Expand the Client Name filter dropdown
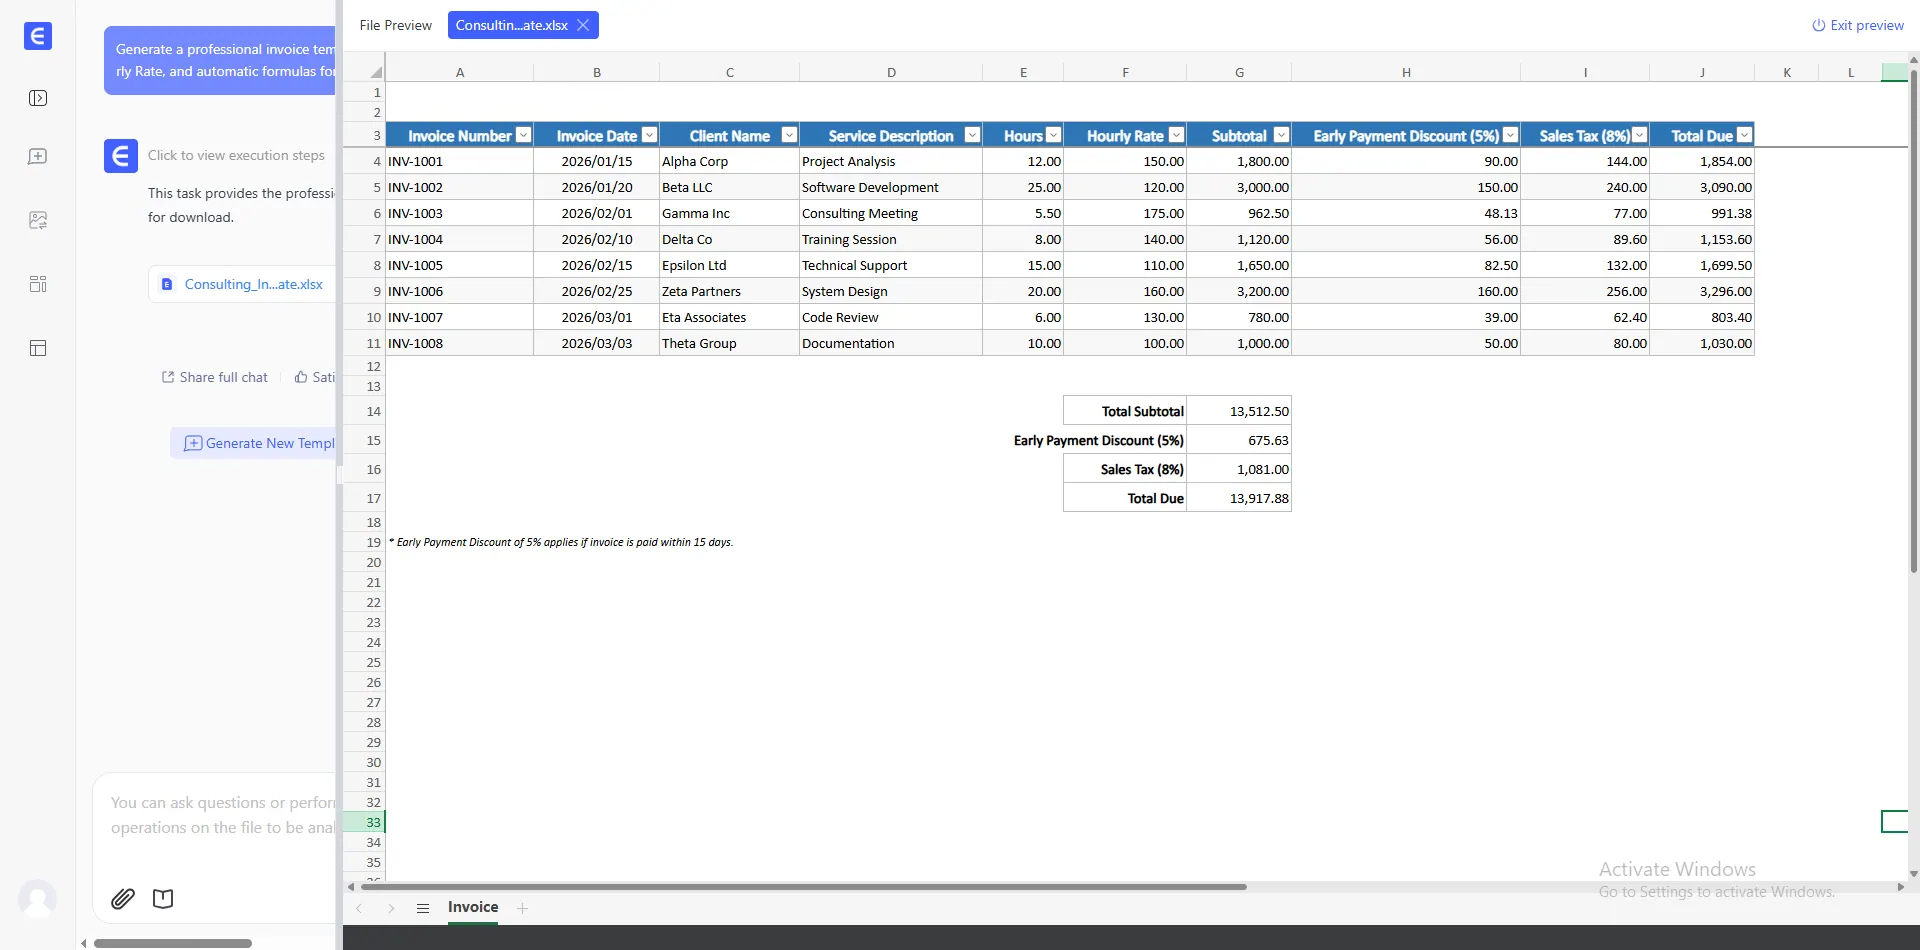Viewport: 1920px width, 950px height. click(x=789, y=135)
